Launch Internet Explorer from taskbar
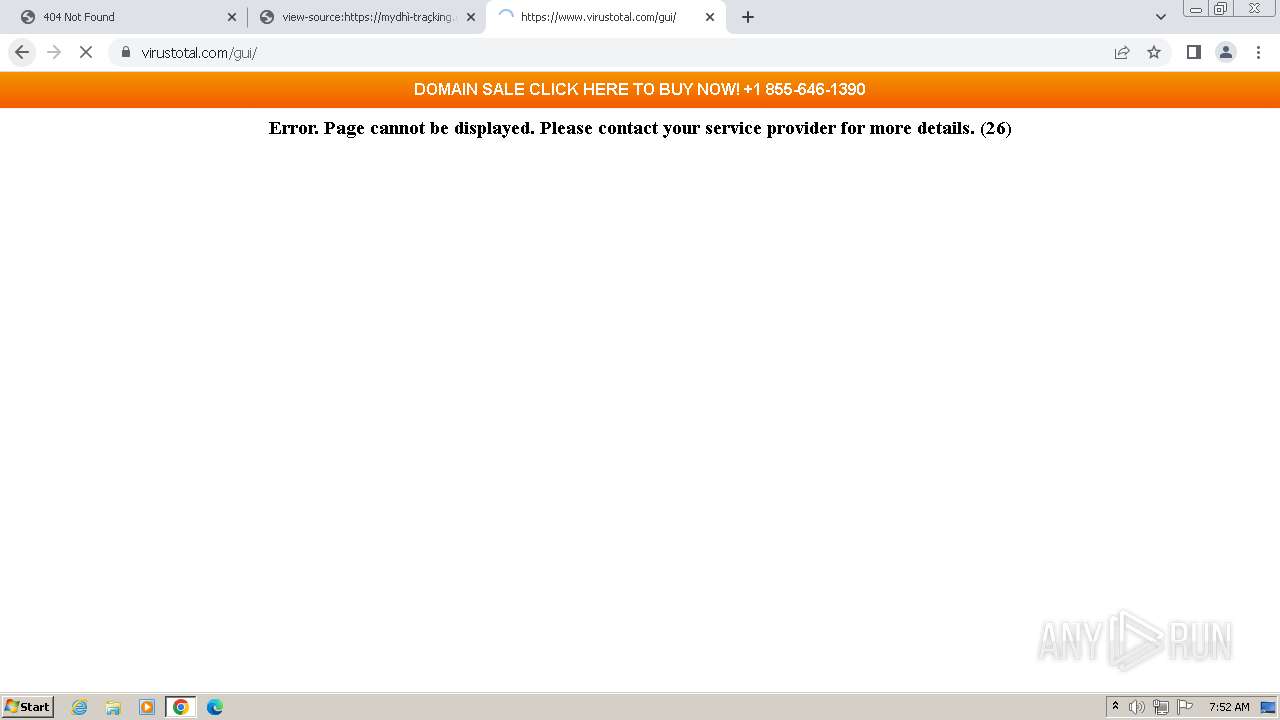Viewport: 1280px width, 720px height. coord(79,707)
